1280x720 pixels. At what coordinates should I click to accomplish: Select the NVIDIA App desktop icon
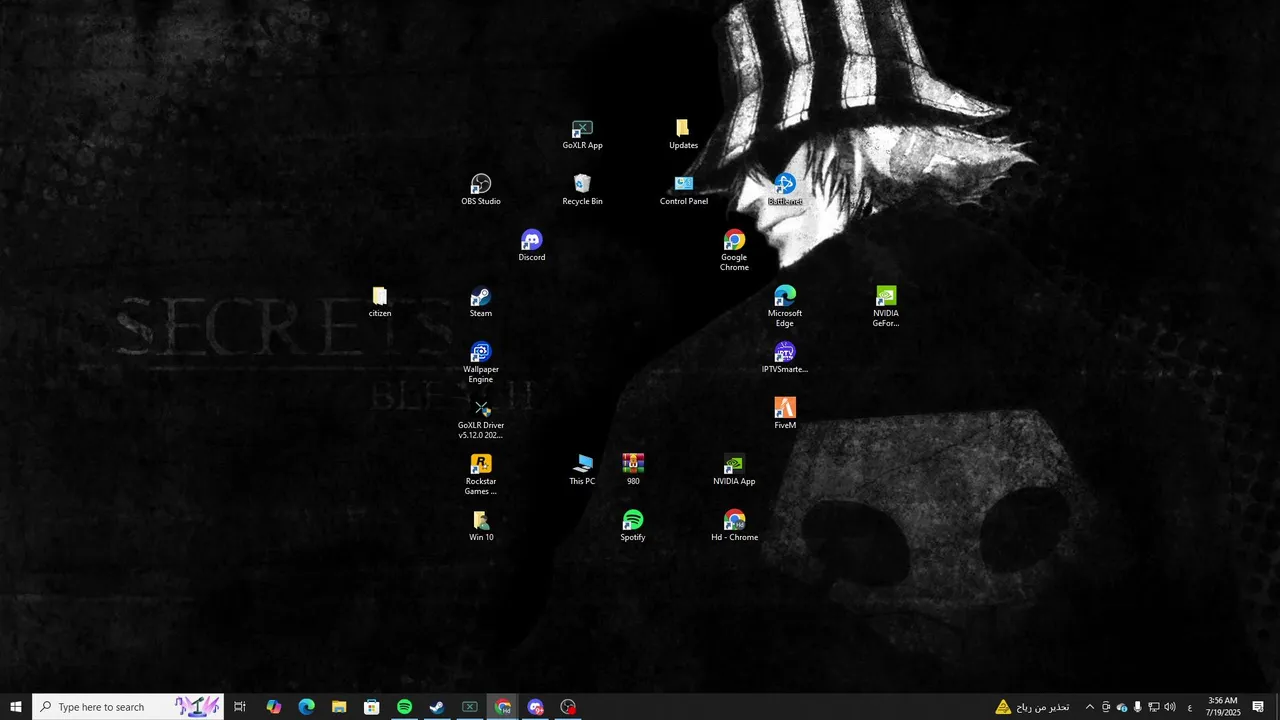[734, 471]
